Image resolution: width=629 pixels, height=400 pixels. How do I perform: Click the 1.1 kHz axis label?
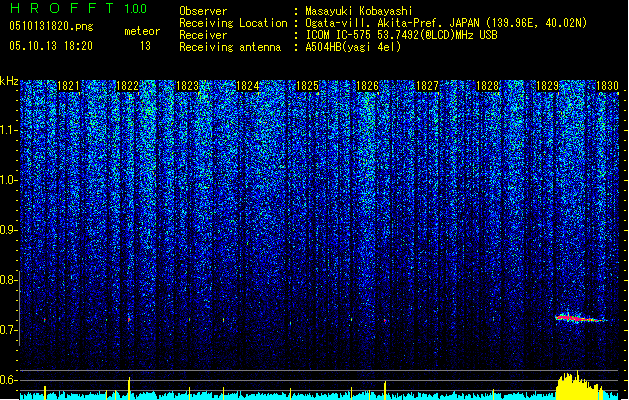pos(9,130)
